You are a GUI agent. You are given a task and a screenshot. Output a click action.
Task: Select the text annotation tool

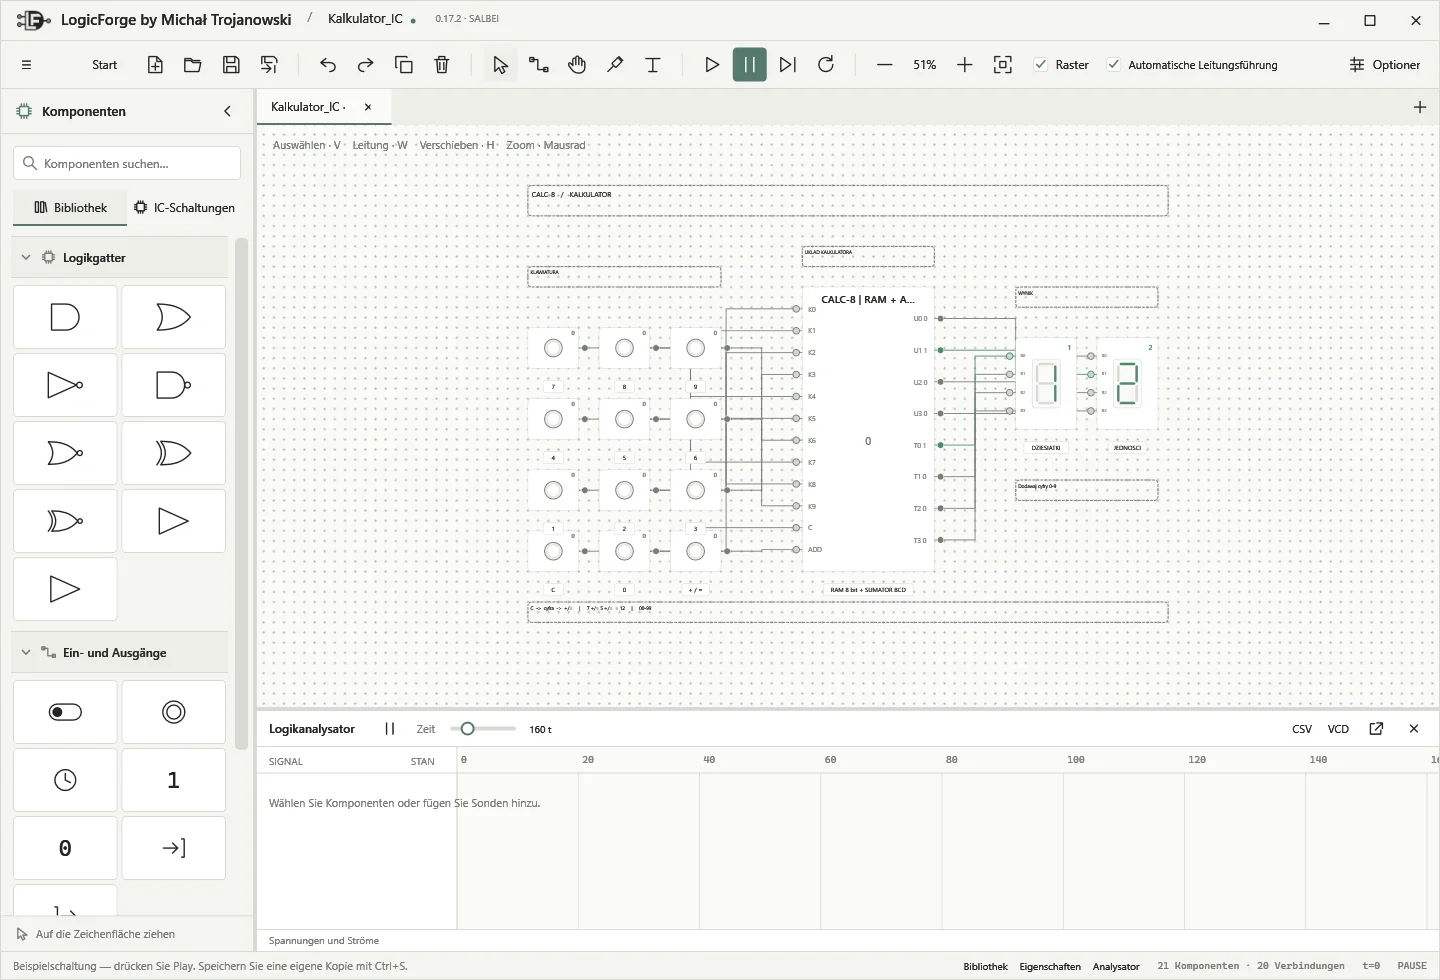tap(653, 65)
